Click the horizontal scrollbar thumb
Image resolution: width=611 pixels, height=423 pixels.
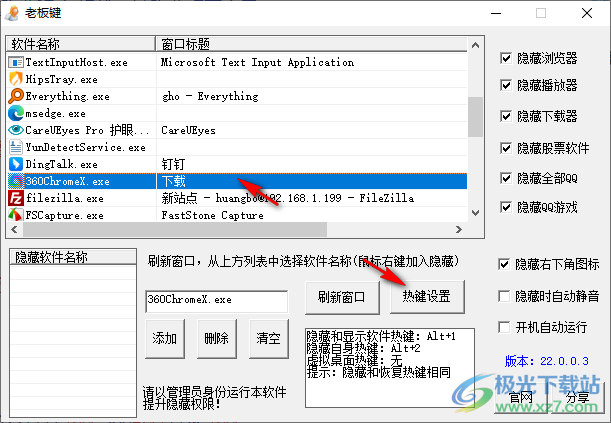175,229
